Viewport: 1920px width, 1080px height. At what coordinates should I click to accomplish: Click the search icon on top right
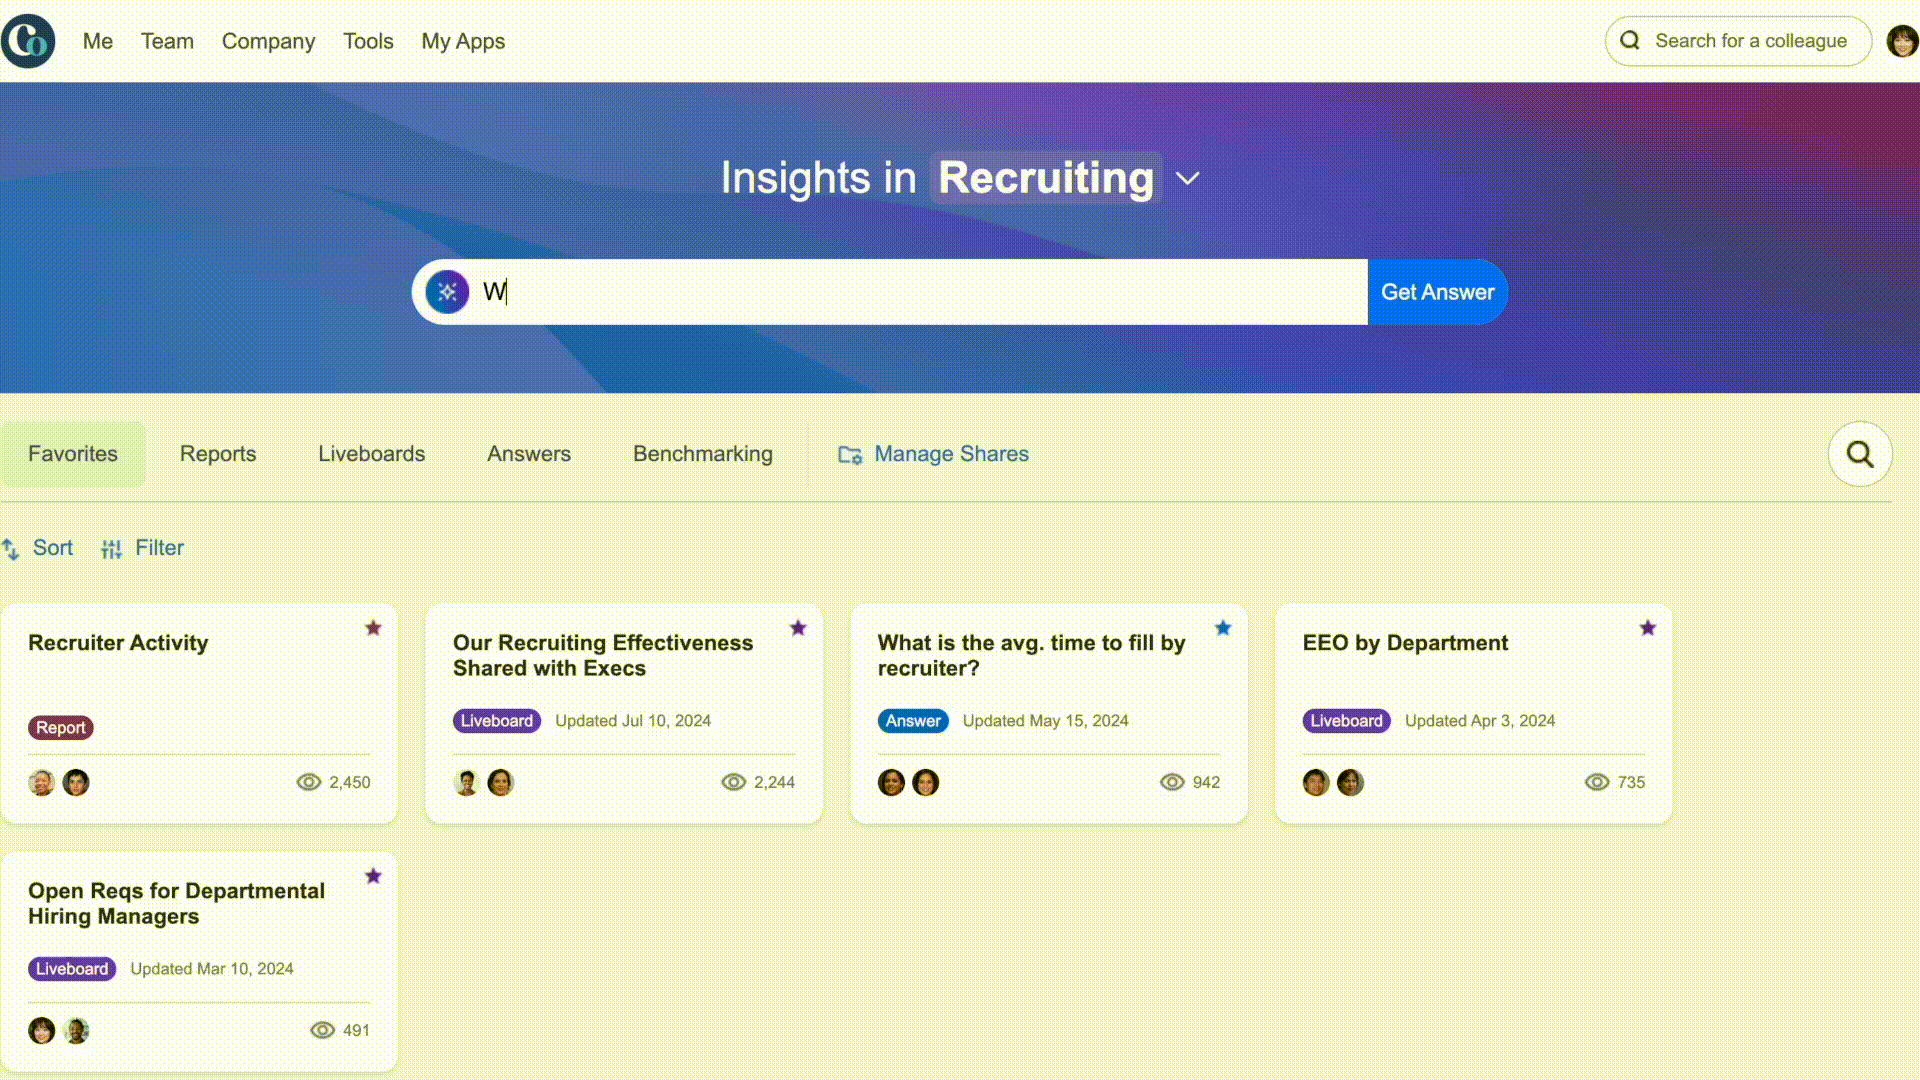1630,41
